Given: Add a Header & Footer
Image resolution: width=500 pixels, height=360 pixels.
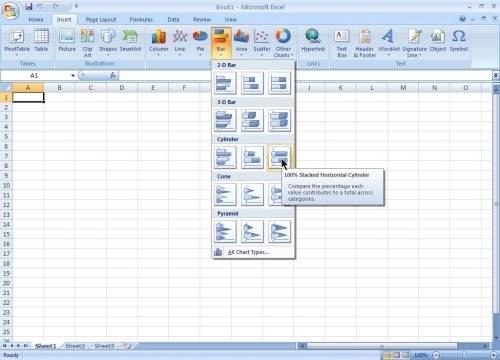Looking at the screenshot, I should click(x=365, y=43).
